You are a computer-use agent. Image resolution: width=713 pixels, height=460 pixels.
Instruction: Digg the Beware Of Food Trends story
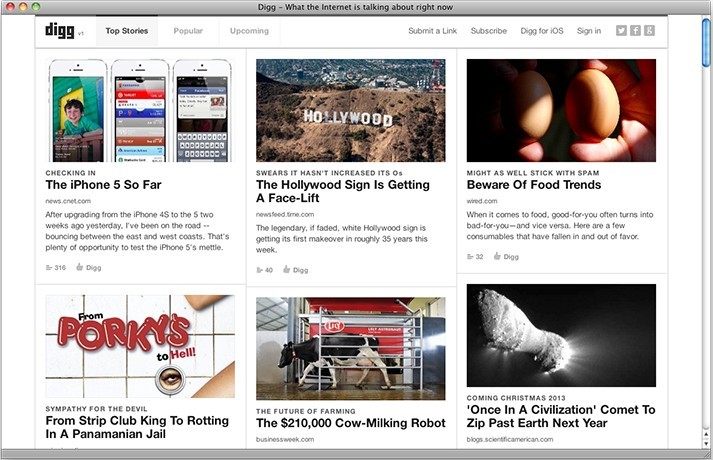[506, 256]
